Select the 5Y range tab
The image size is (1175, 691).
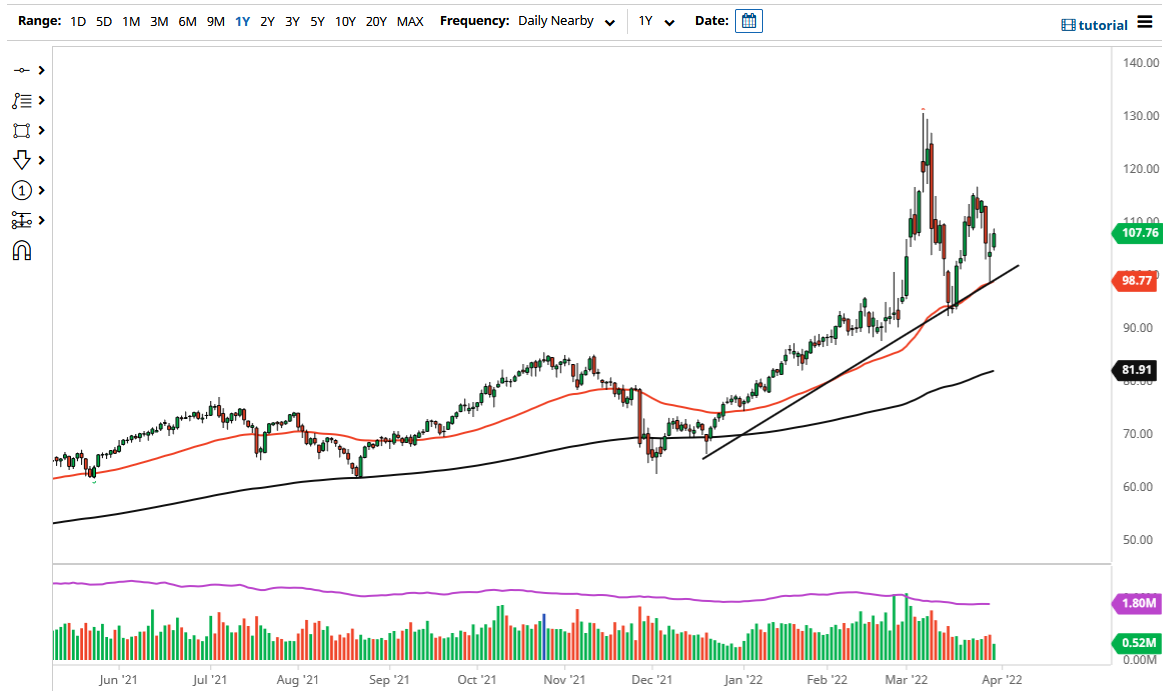point(317,20)
